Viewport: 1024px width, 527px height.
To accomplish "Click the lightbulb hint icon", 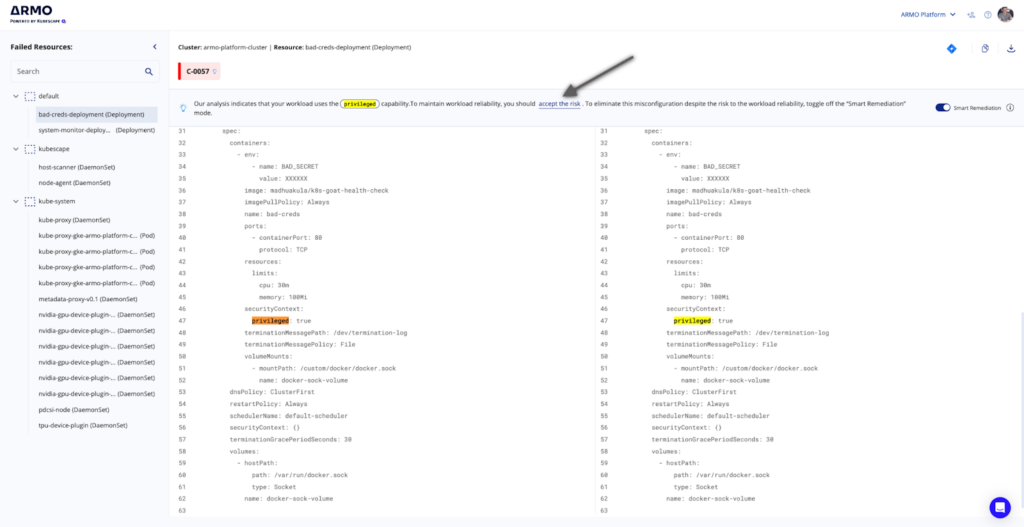I will [x=184, y=107].
